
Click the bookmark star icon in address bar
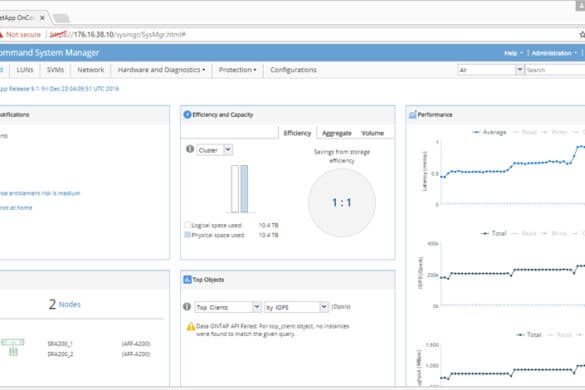pos(582,34)
